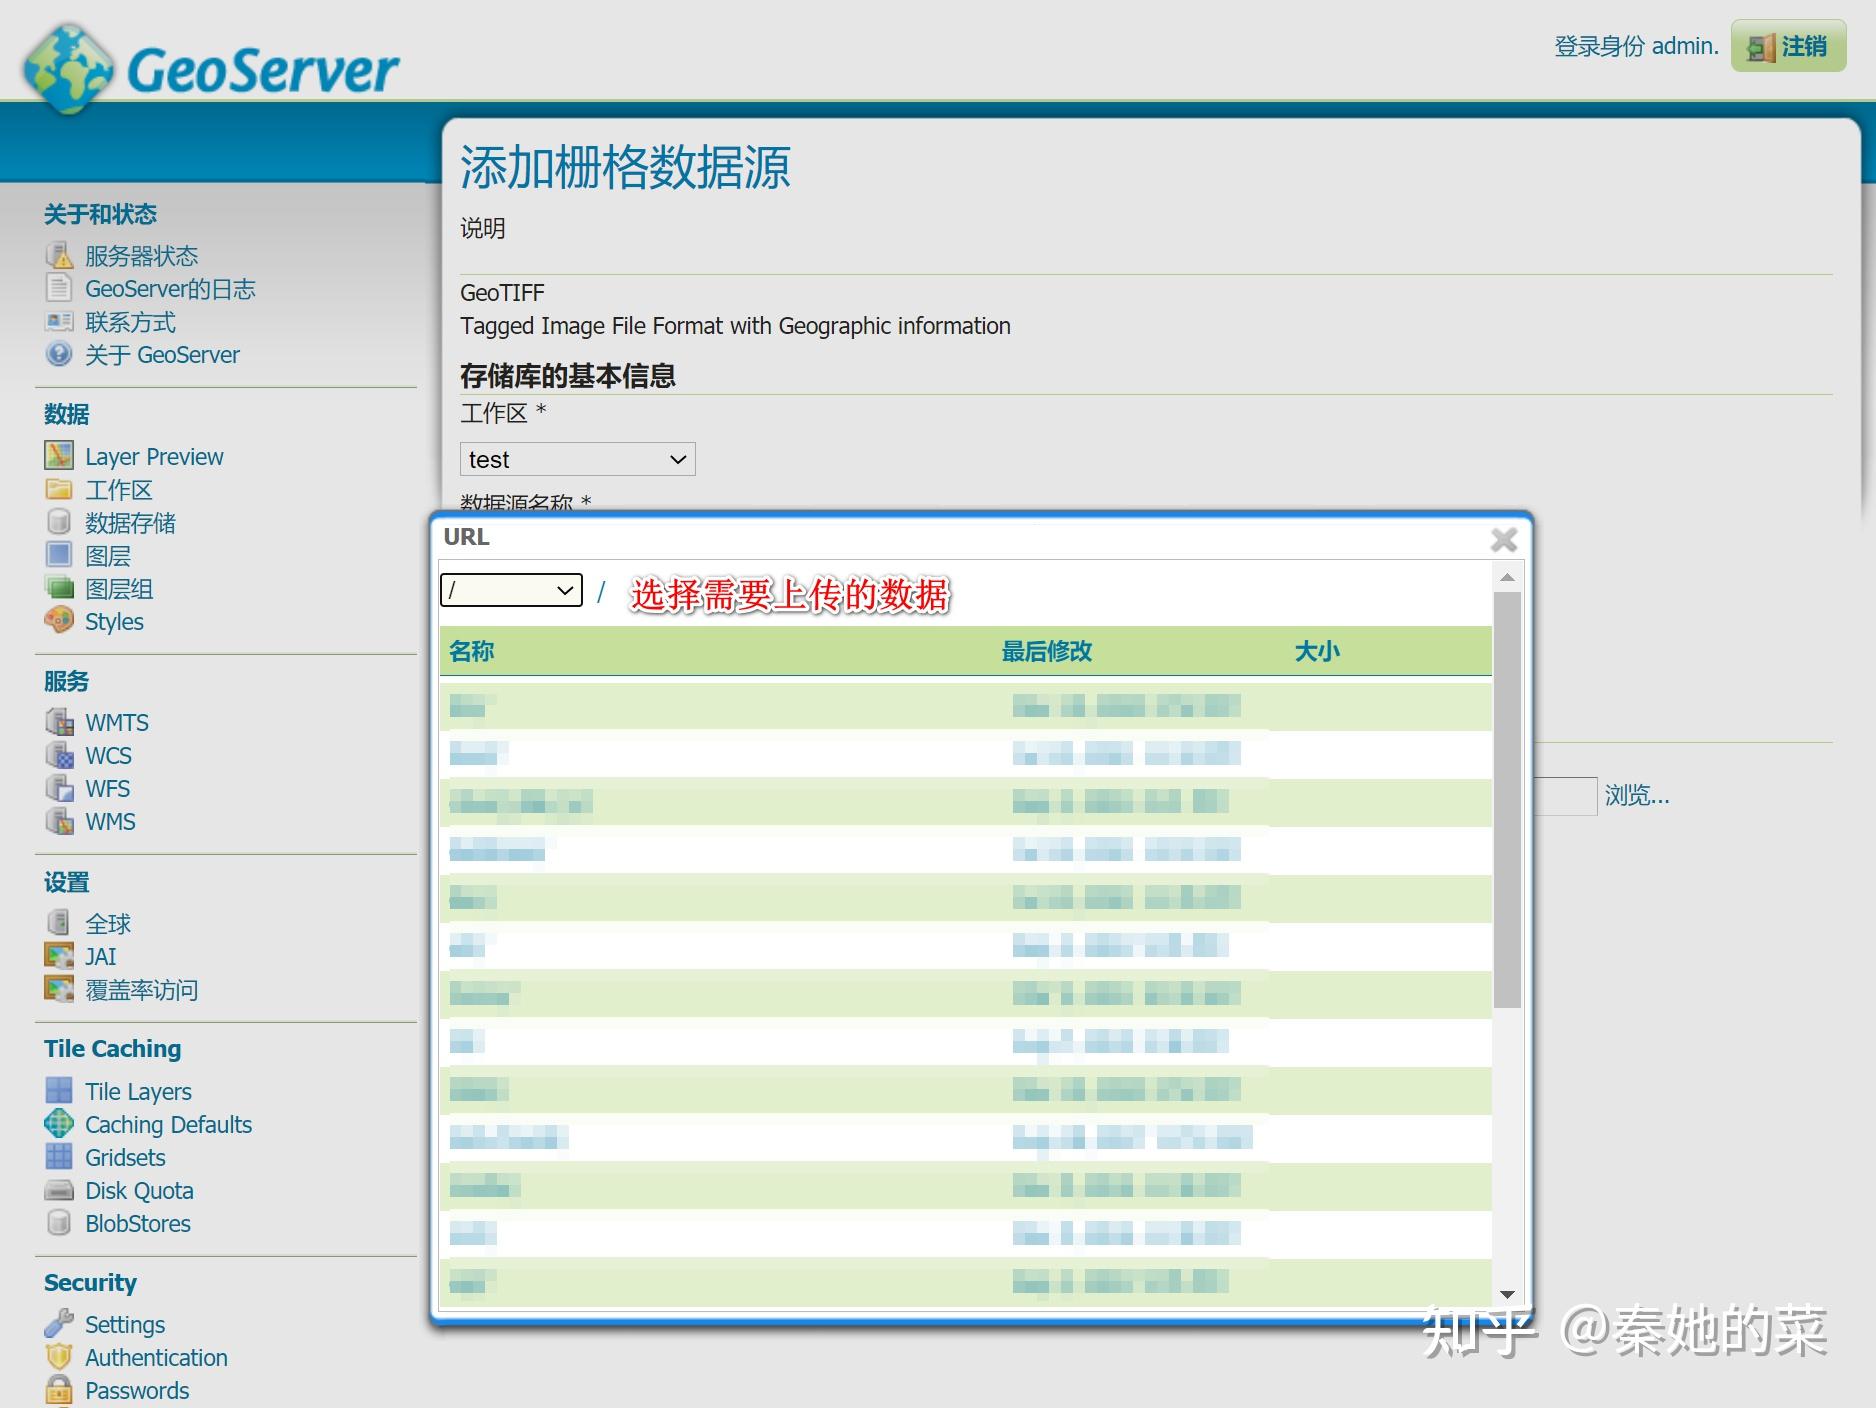Click the JAI settings icon
The height and width of the screenshot is (1408, 1876).
point(59,956)
